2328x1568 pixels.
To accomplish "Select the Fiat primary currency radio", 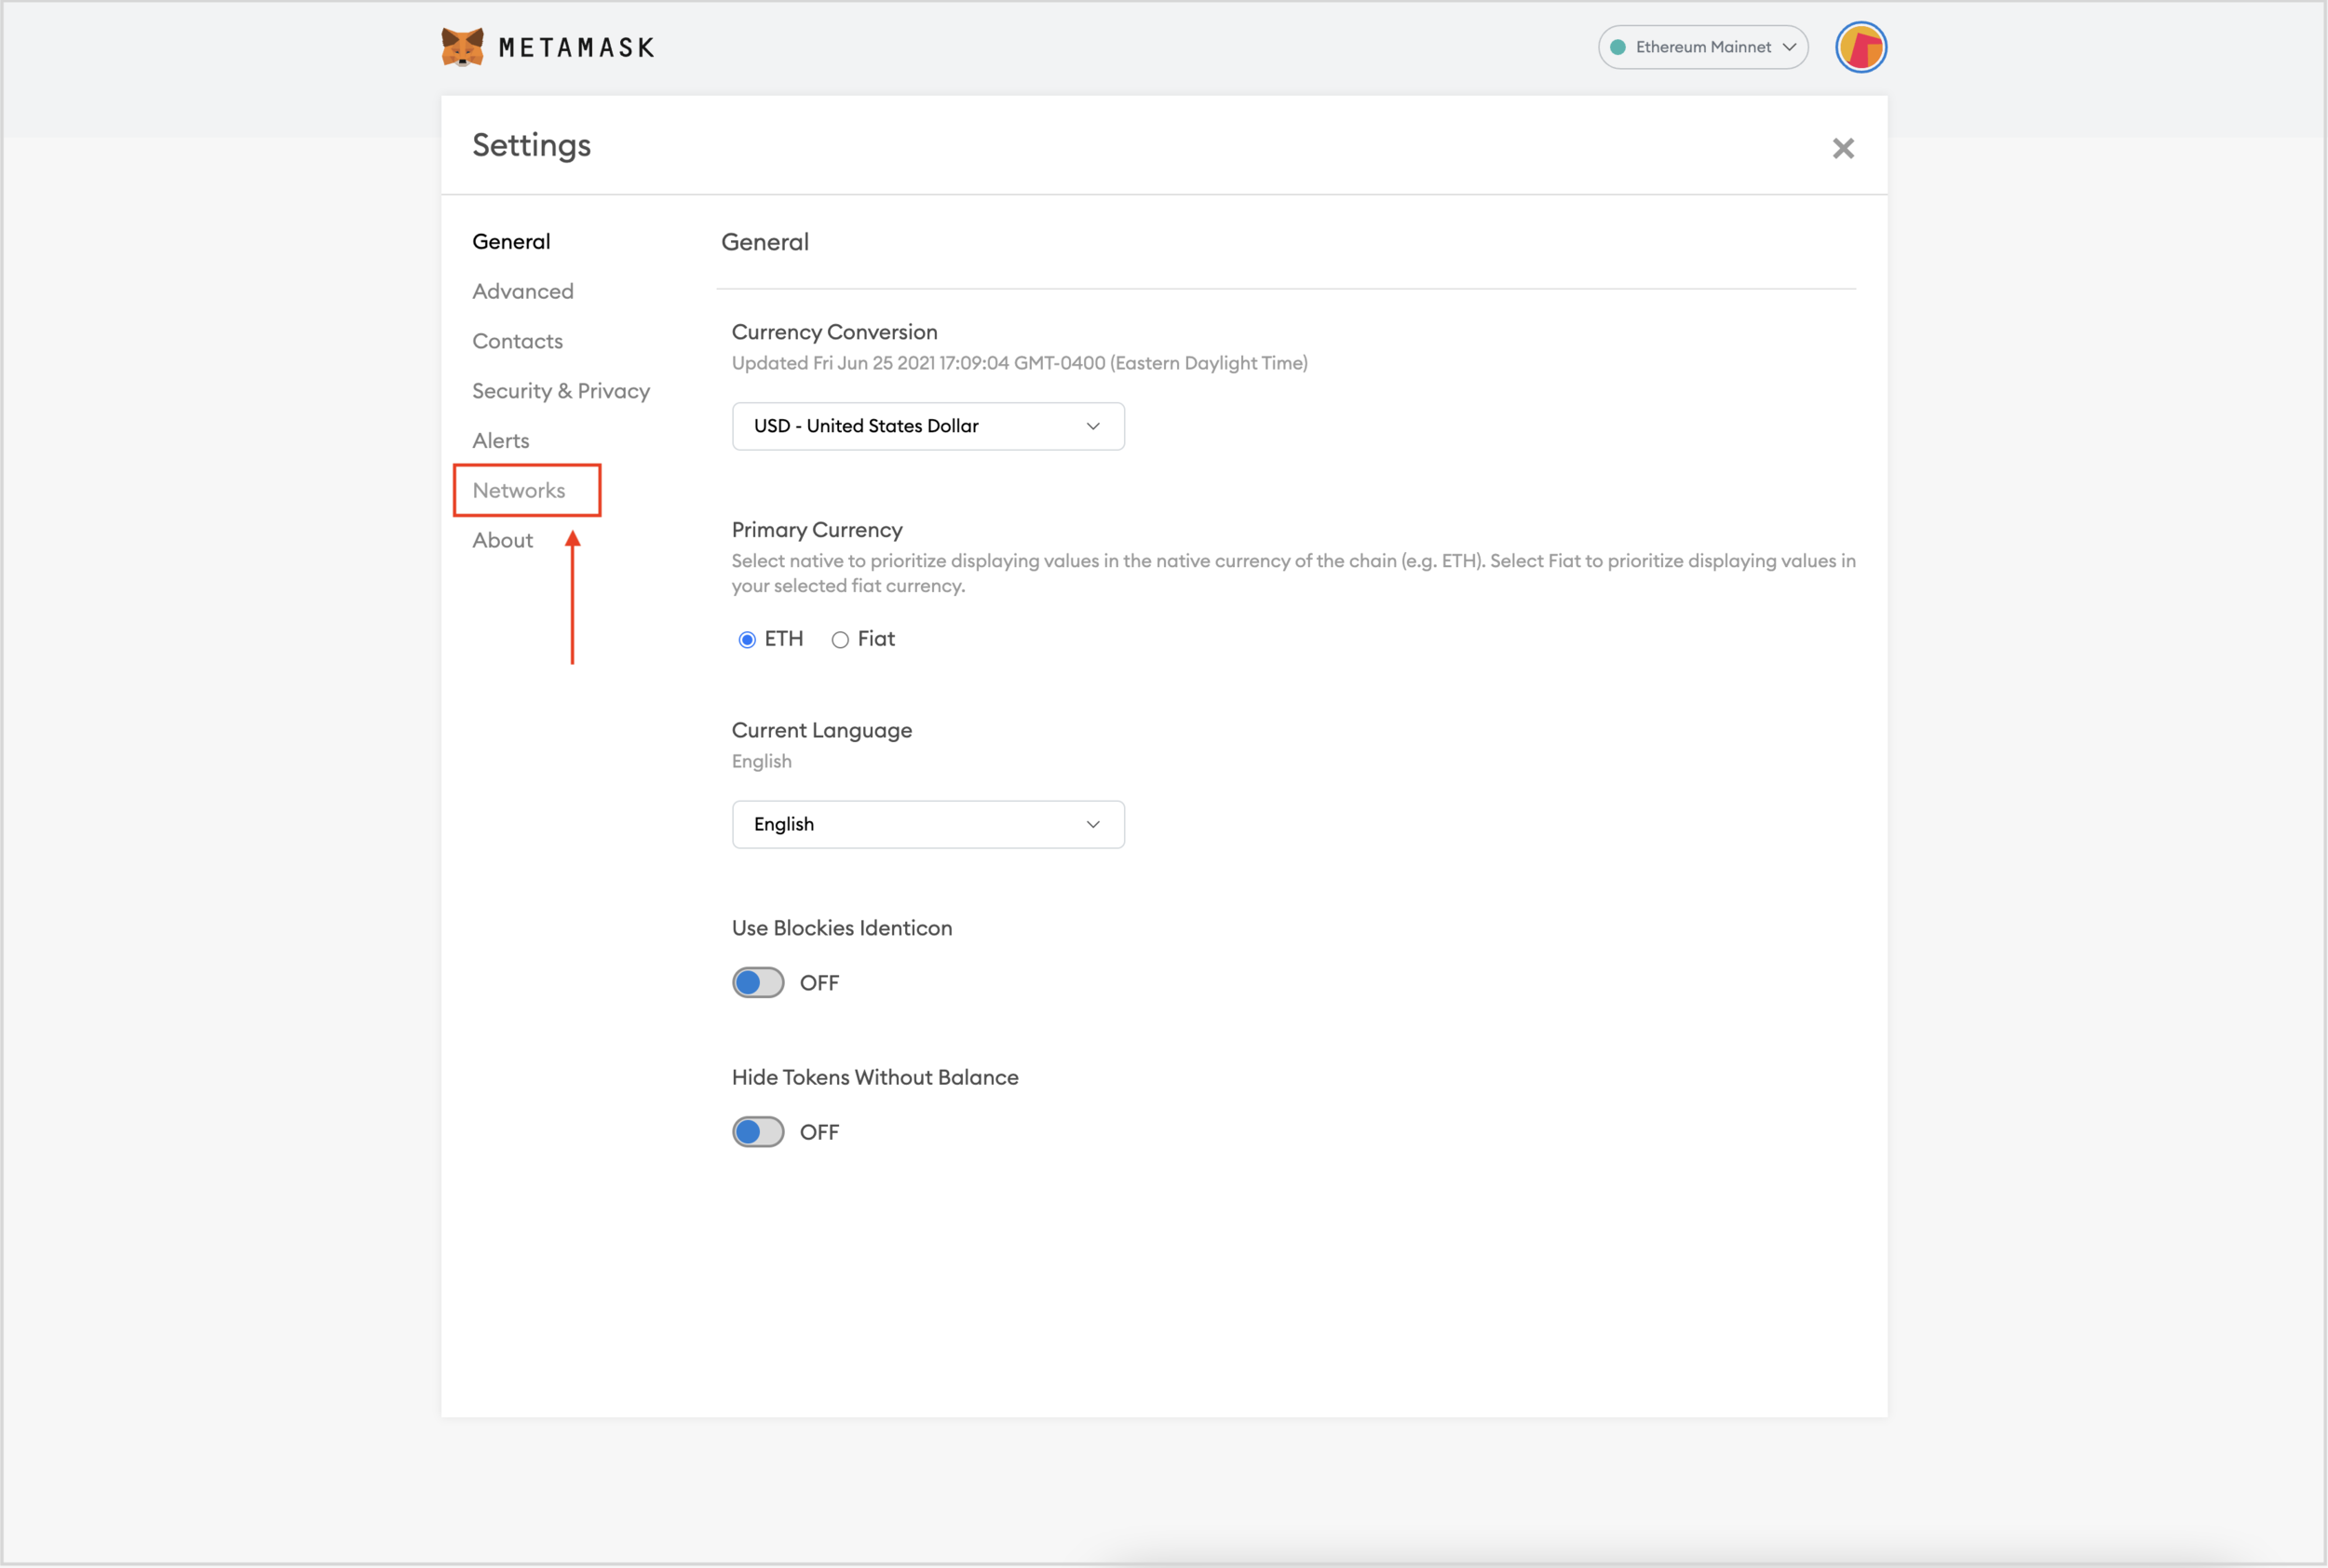I will [x=839, y=639].
